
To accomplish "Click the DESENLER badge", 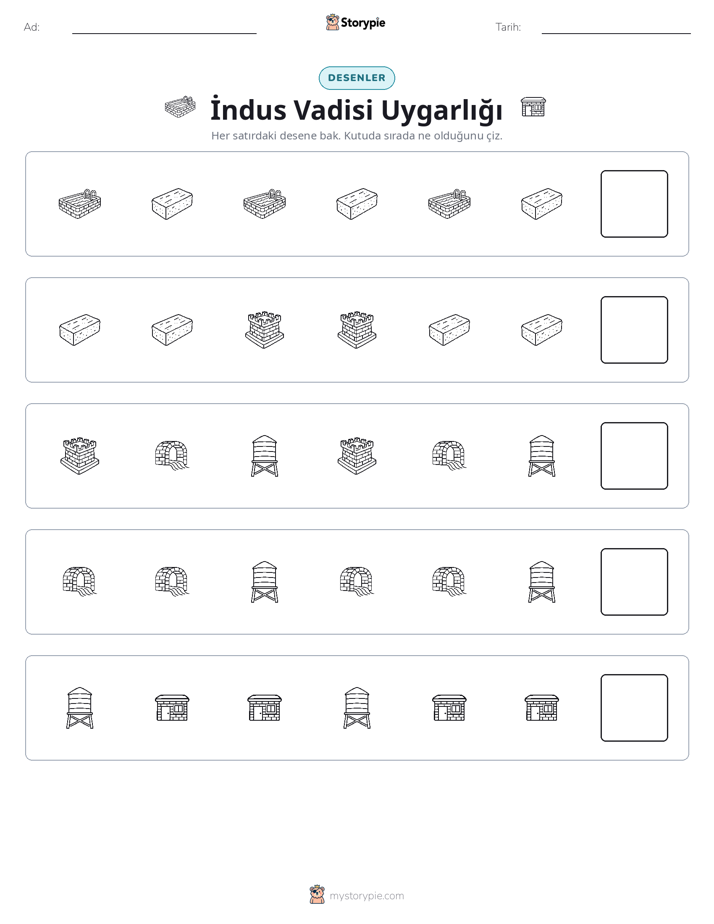I will [356, 78].
